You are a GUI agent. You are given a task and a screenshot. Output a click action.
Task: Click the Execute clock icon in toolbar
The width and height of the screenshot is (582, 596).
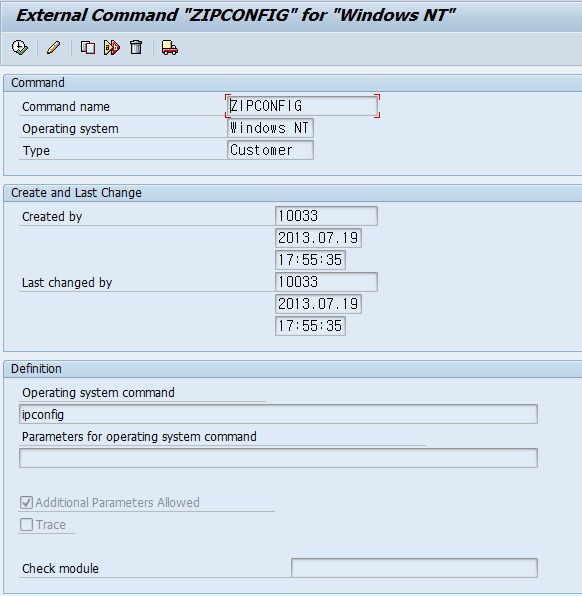[x=19, y=48]
